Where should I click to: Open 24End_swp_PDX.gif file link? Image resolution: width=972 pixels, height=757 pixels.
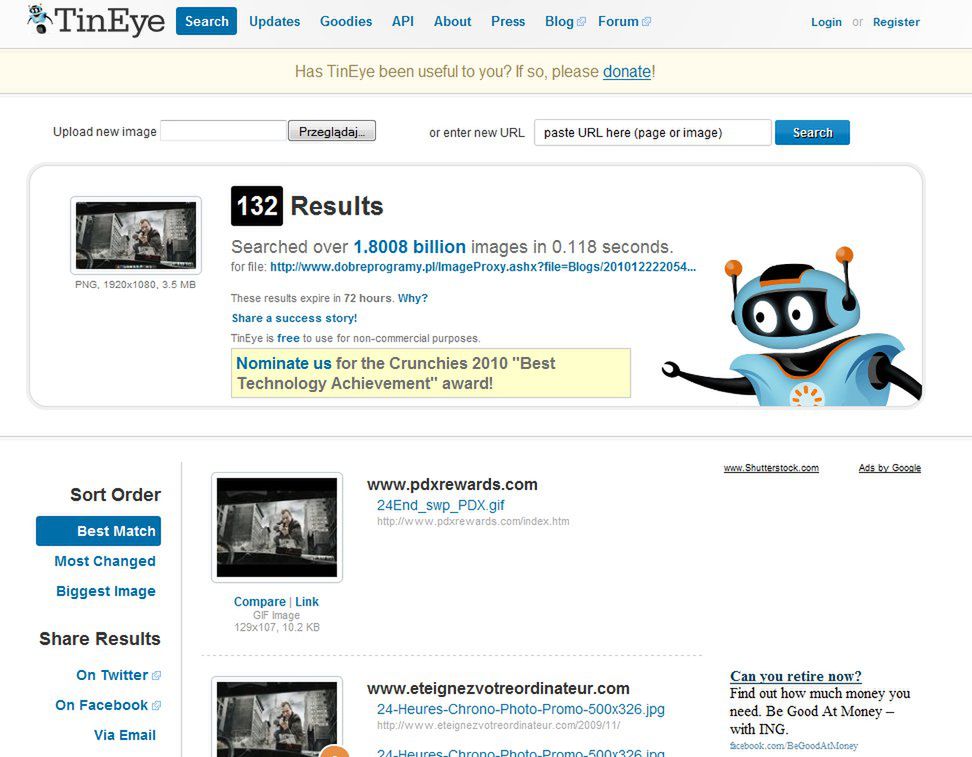[441, 505]
